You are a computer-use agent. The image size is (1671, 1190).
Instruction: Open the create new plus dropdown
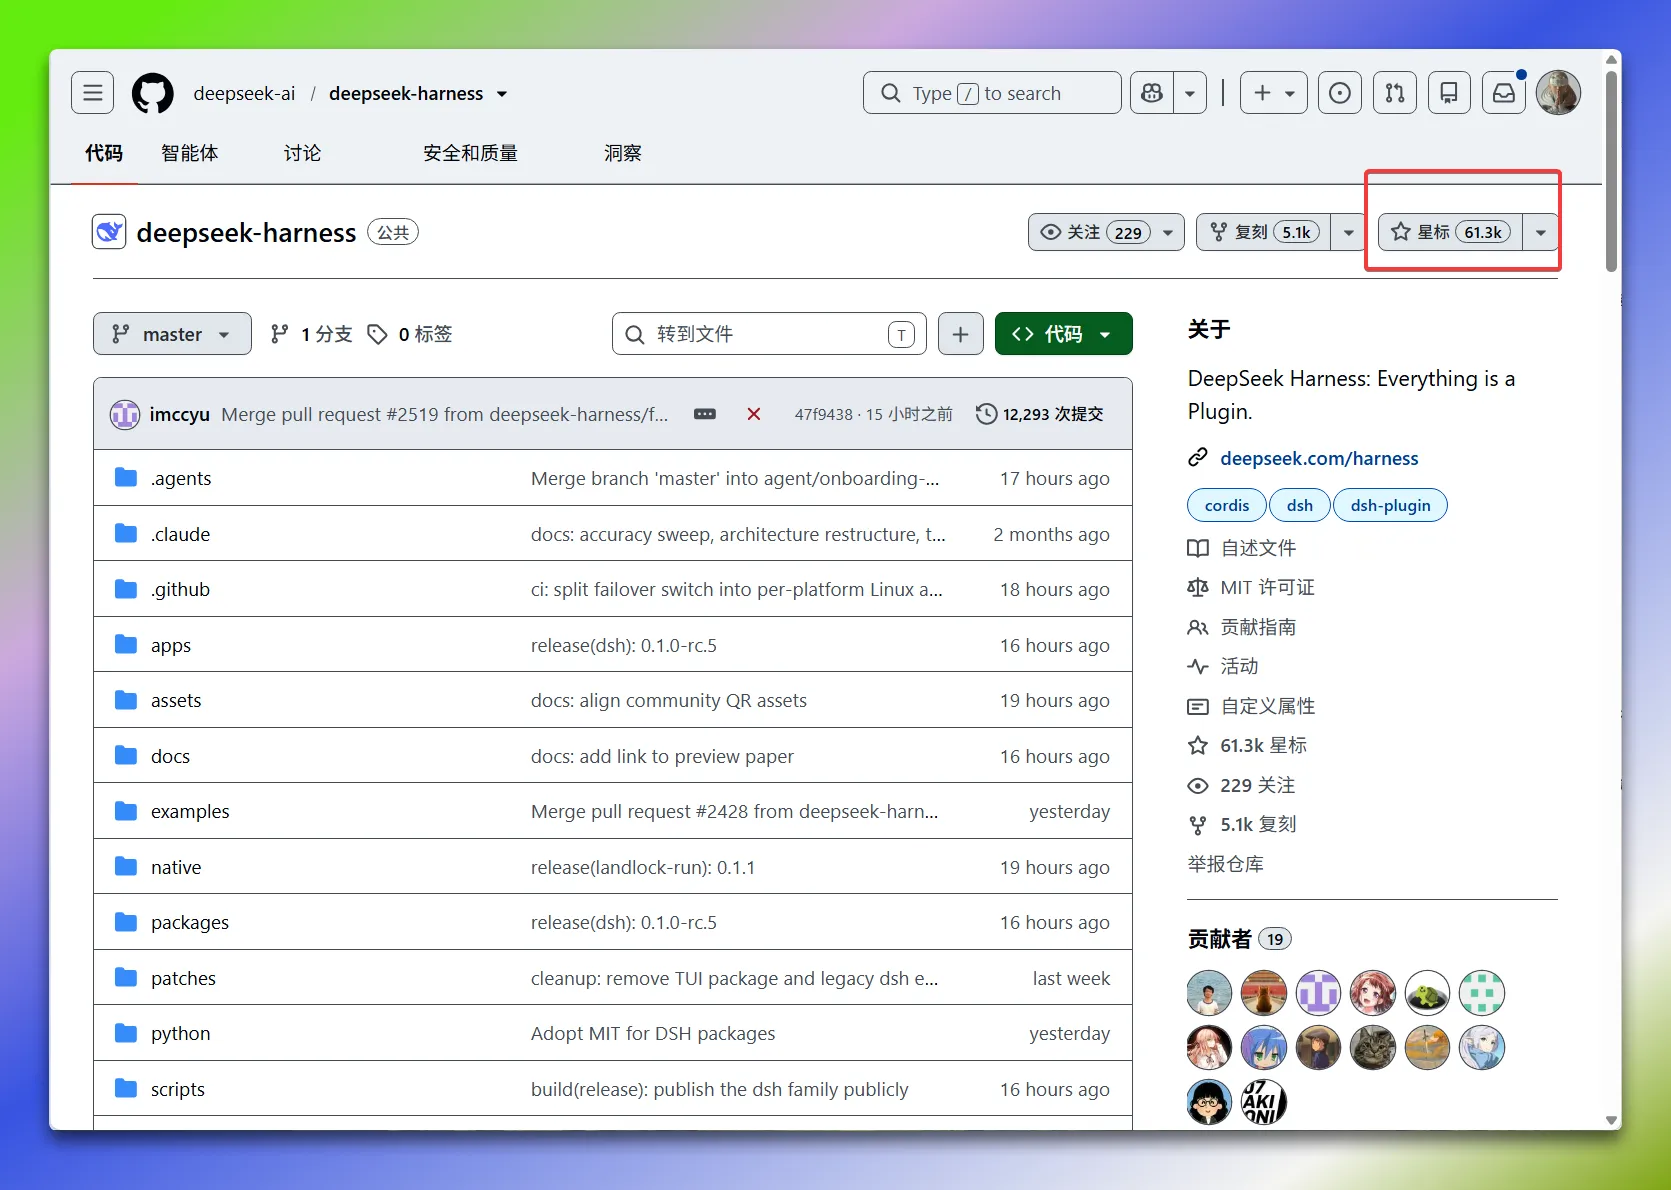click(1274, 93)
